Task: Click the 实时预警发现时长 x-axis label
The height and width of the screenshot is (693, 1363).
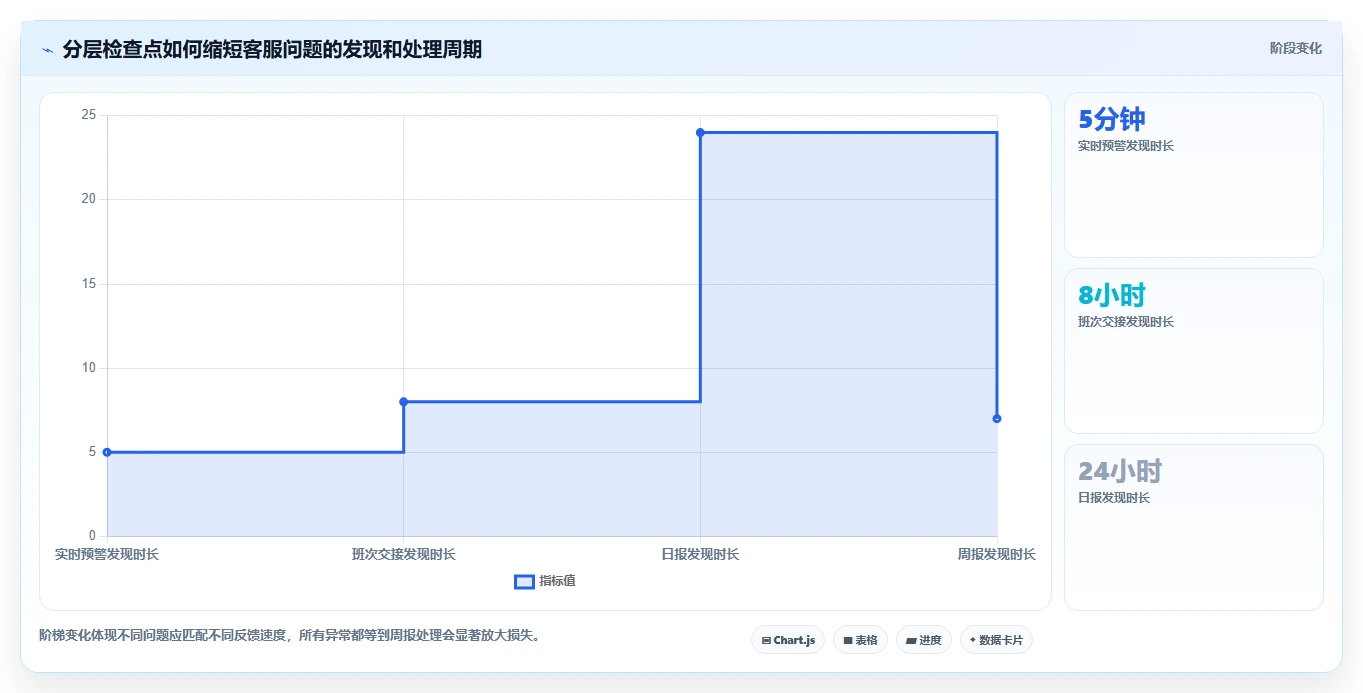Action: [107, 554]
